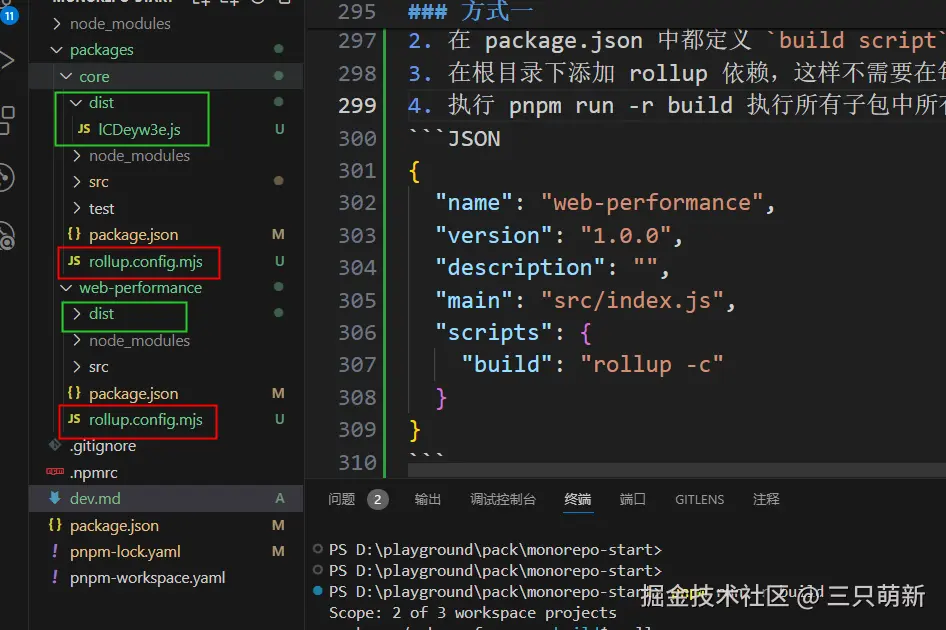The height and width of the screenshot is (630, 946).
Task: Click the A status letter on dev.md row
Action: pyautogui.click(x=279, y=498)
